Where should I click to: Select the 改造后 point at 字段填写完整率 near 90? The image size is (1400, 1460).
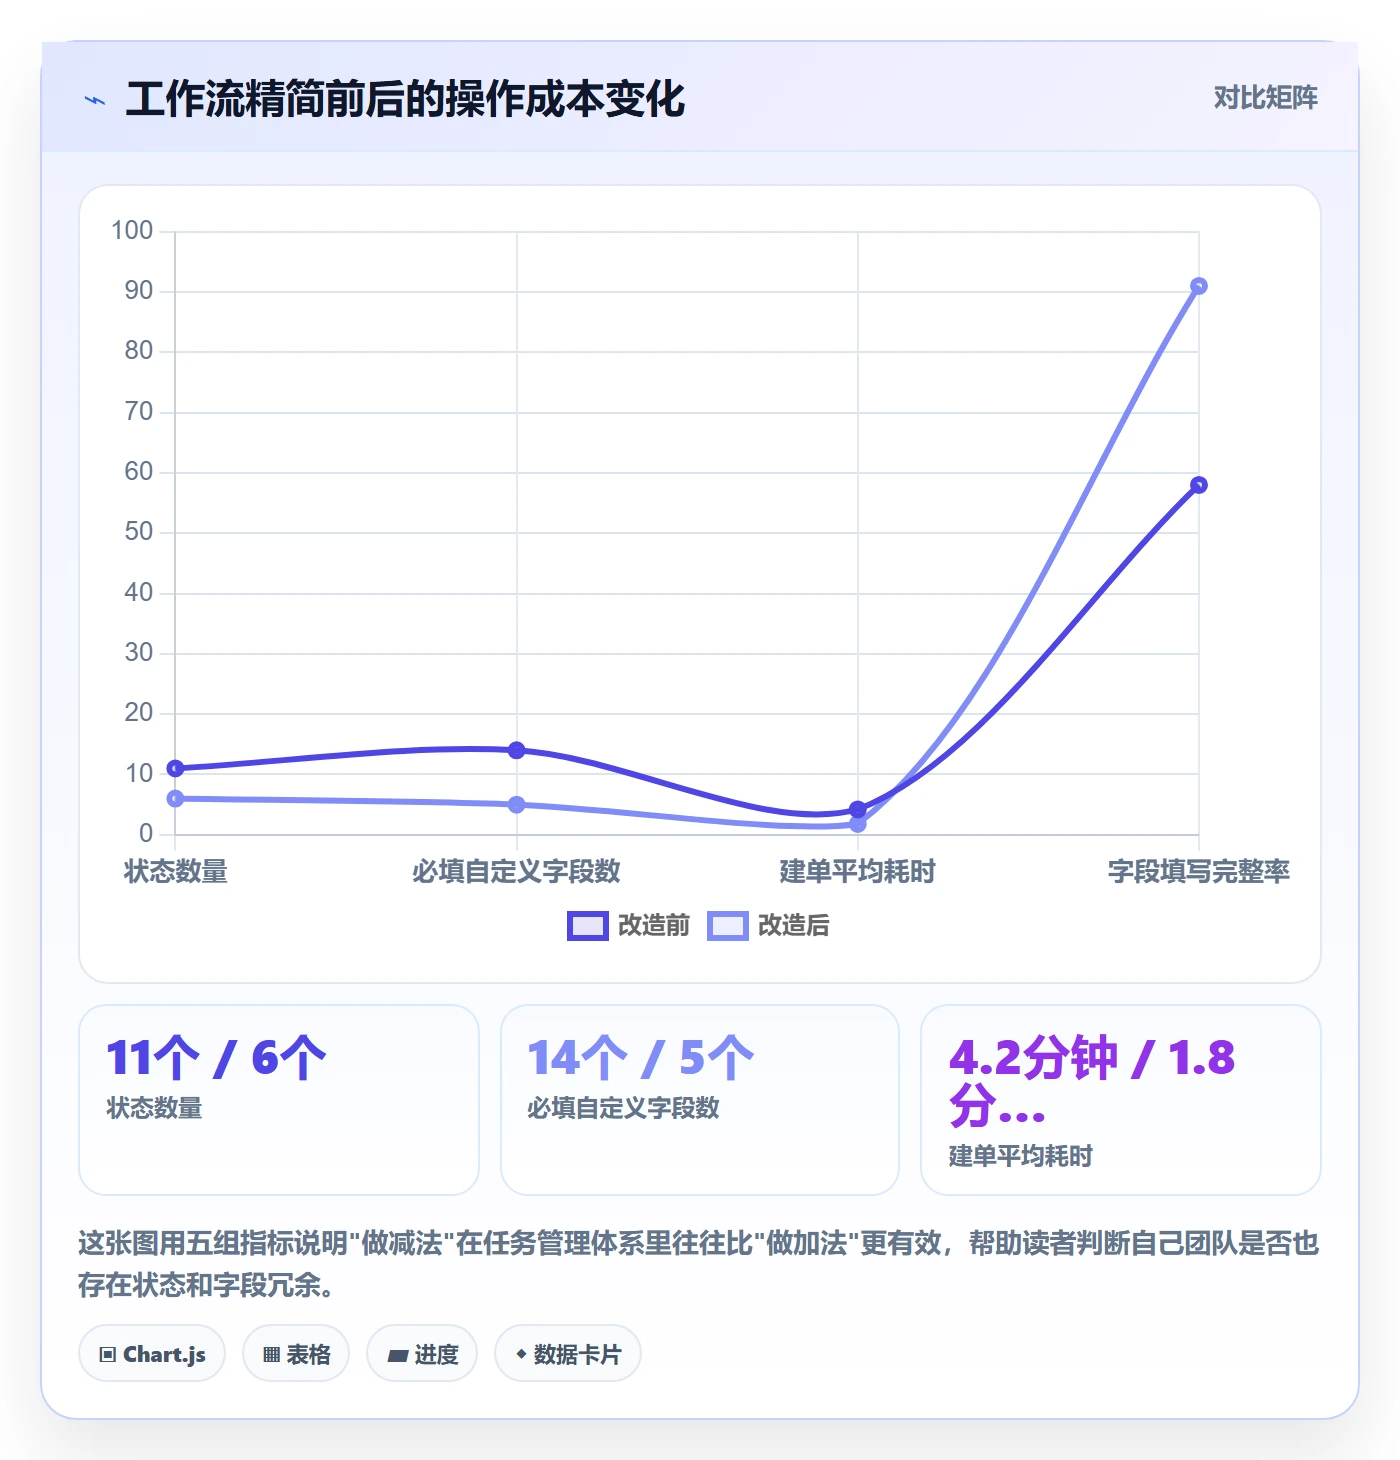(1198, 286)
